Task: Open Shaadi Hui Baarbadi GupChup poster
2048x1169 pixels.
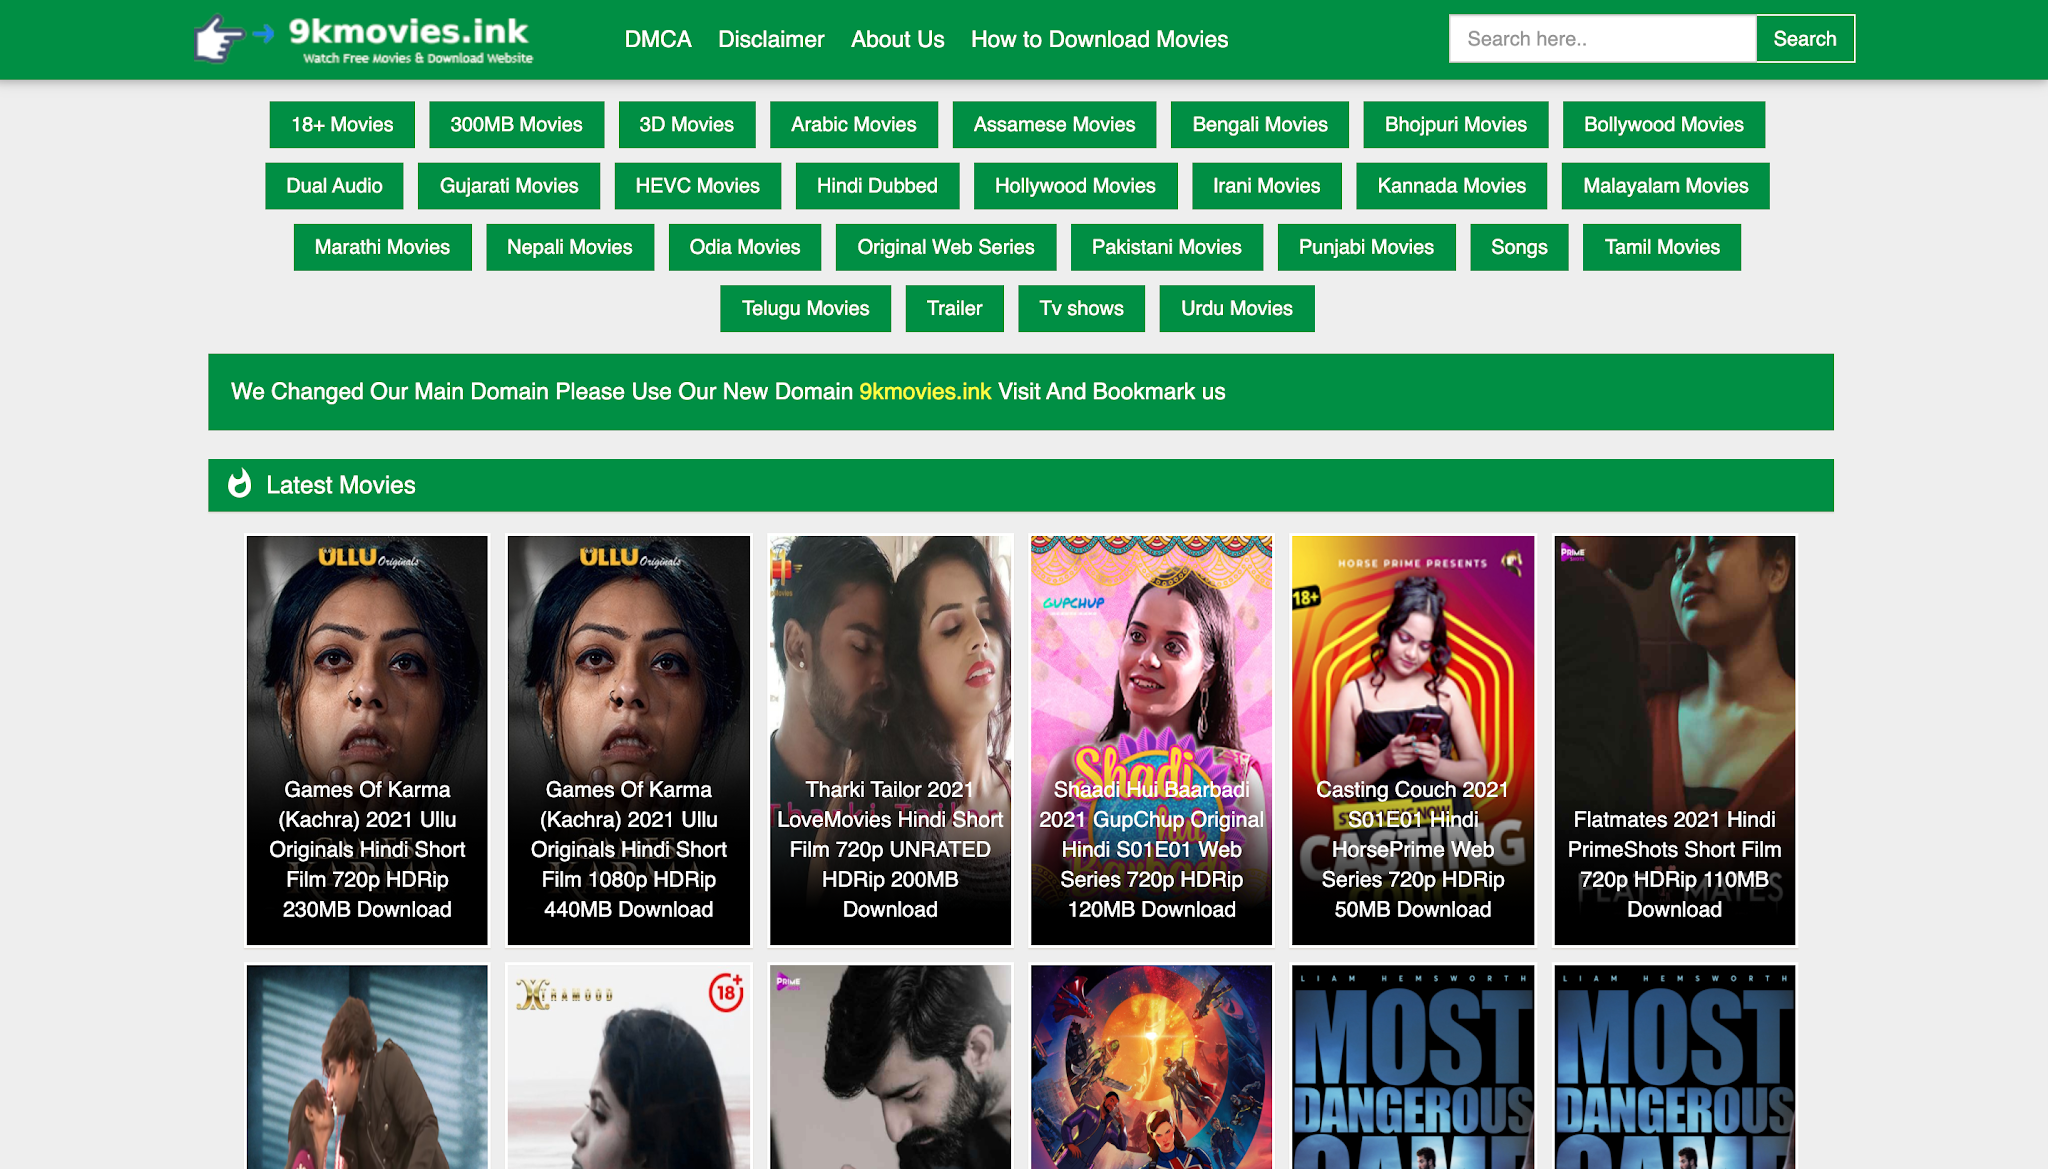Action: [1152, 740]
